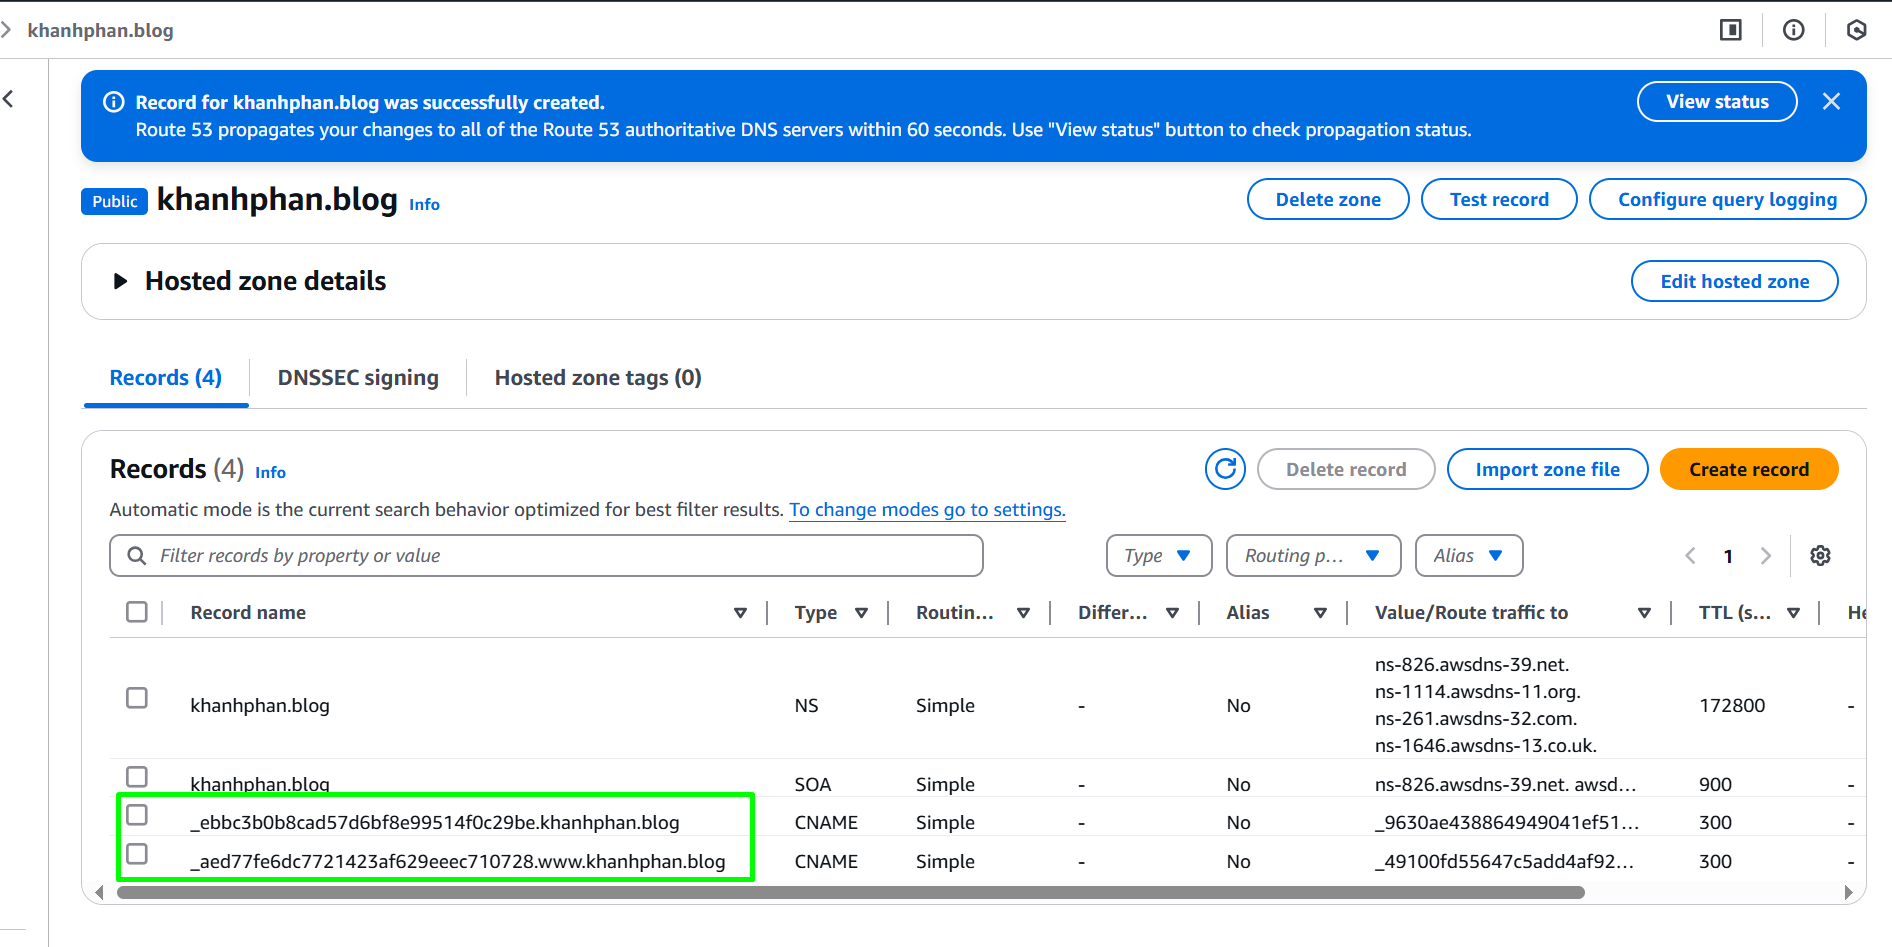This screenshot has height=947, width=1892.
Task: Click the search magnifier icon in the filter box
Action: [x=137, y=556]
